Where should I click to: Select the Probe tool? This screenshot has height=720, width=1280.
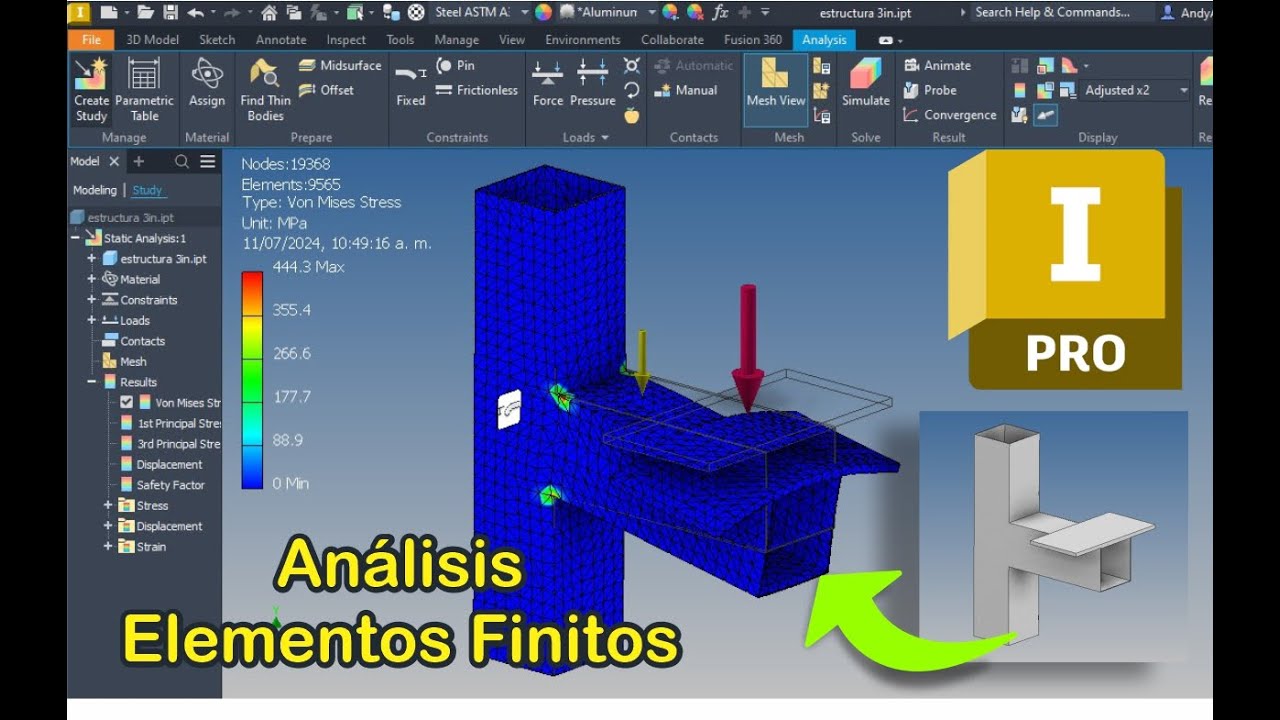[930, 90]
